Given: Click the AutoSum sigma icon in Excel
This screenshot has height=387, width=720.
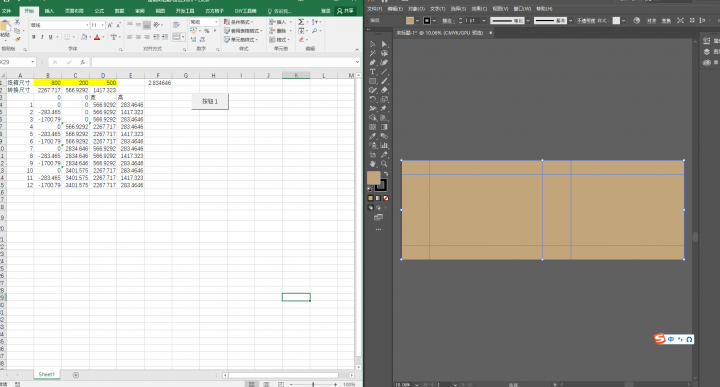Looking at the screenshot, I should tap(301, 22).
